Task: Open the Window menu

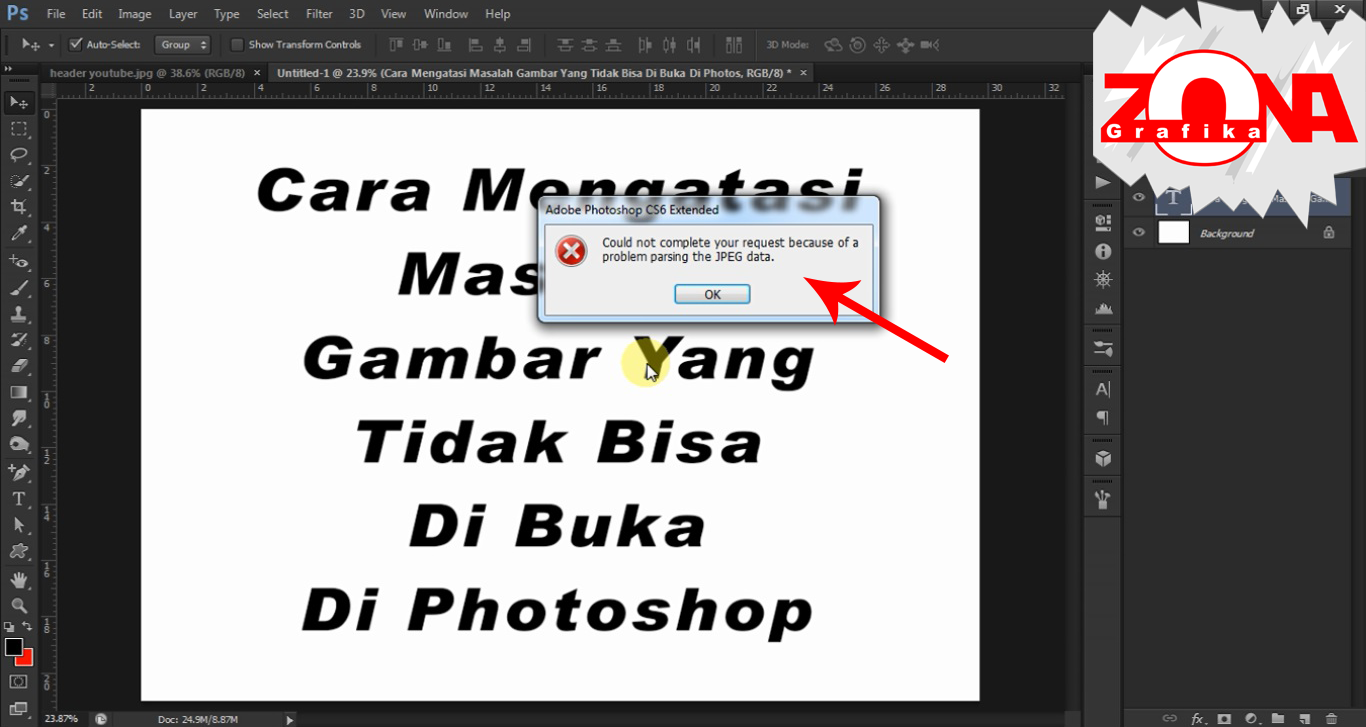Action: 446,14
